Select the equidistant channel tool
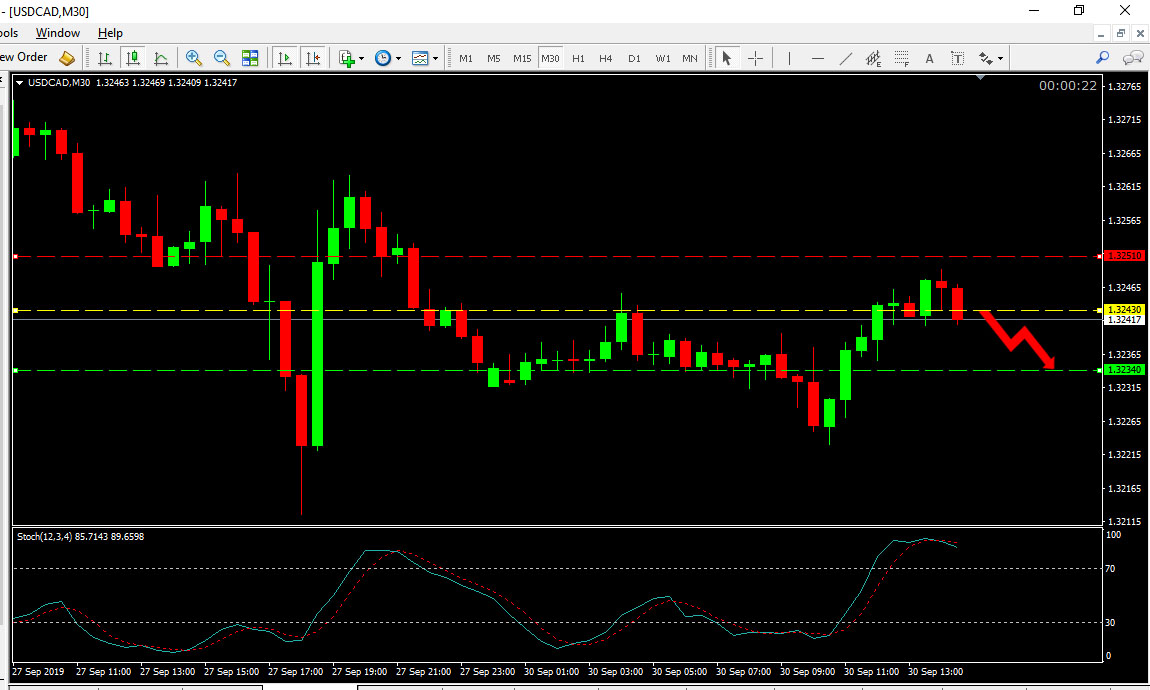This screenshot has height=690, width=1150. (x=874, y=58)
